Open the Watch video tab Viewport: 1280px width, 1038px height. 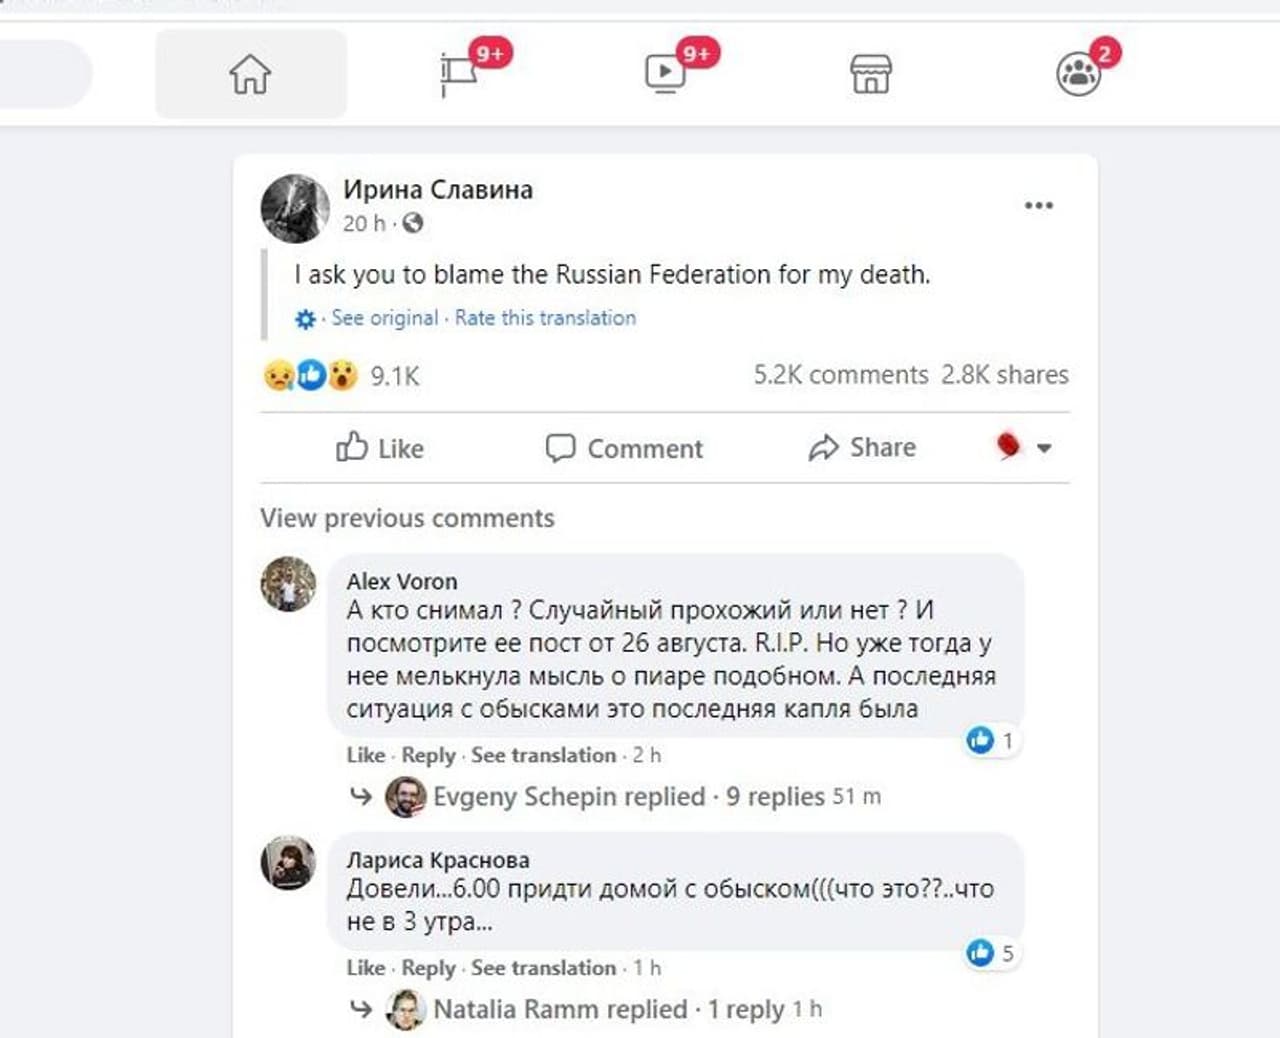pyautogui.click(x=666, y=74)
